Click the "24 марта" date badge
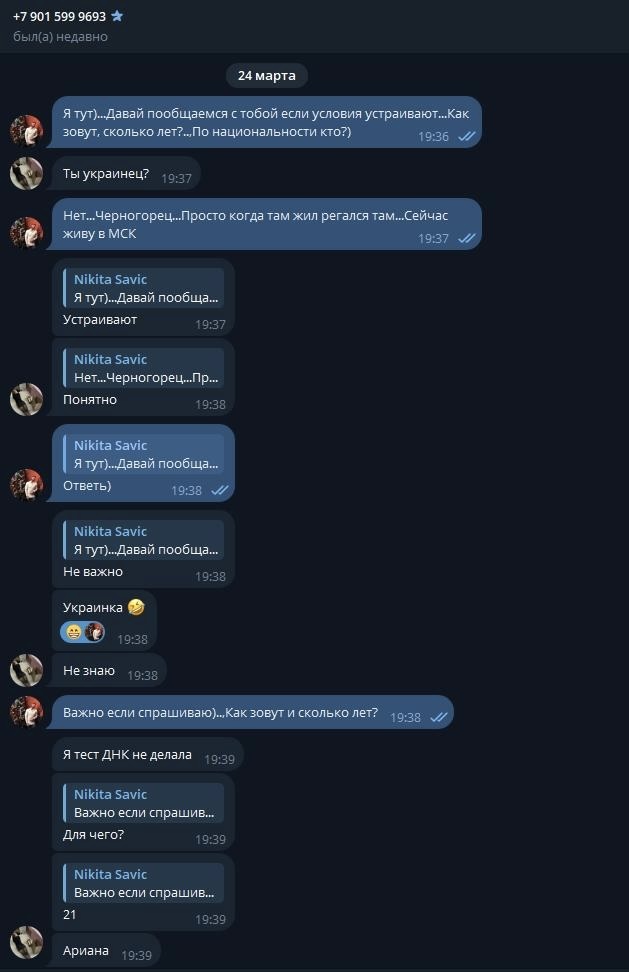This screenshot has width=629, height=972. (267, 75)
